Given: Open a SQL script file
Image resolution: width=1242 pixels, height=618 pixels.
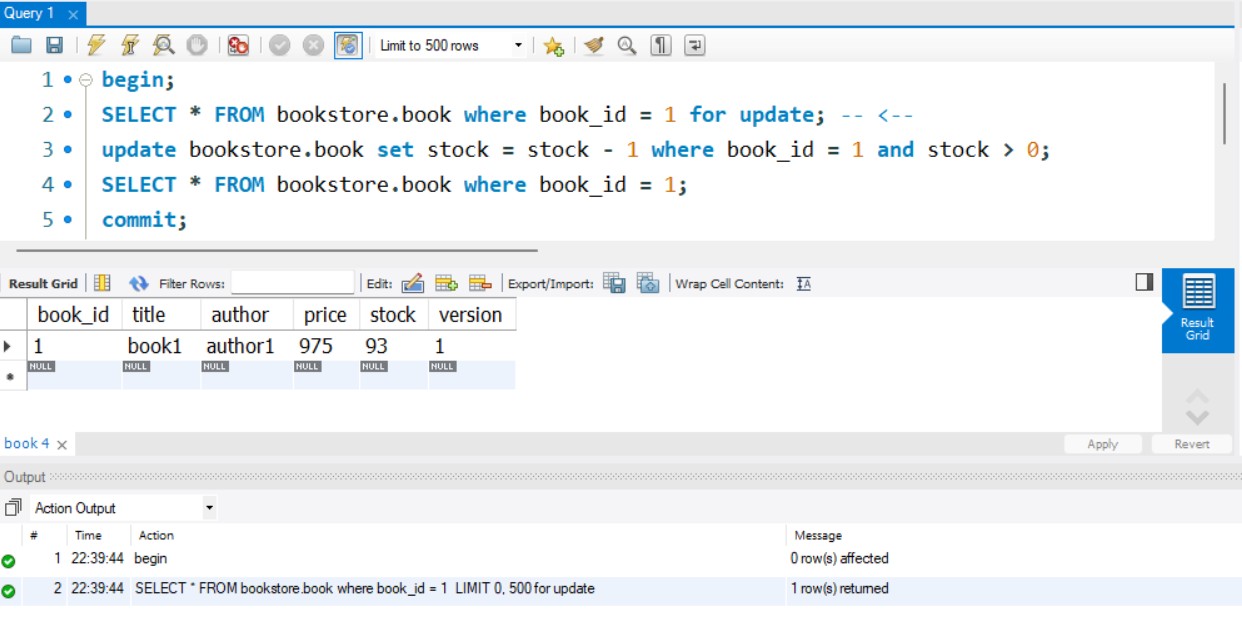Looking at the screenshot, I should coord(21,45).
